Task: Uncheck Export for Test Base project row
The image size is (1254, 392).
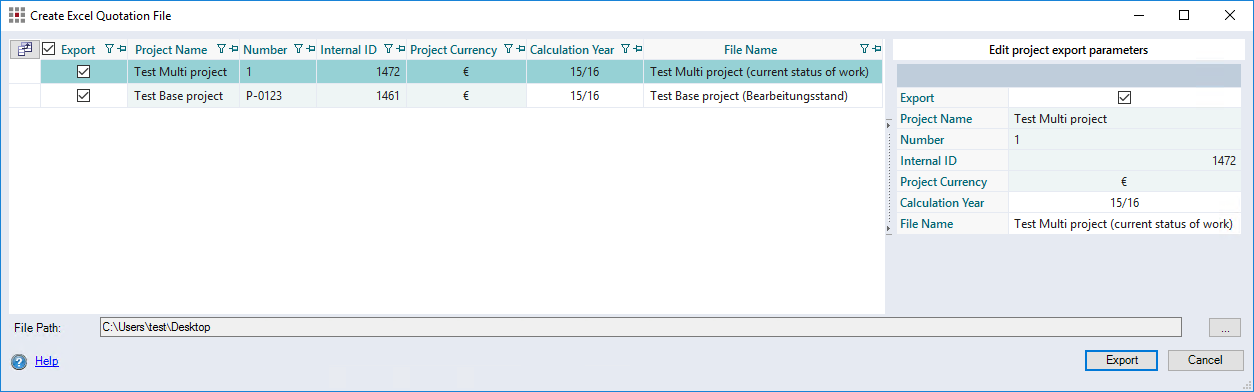Action: point(84,96)
